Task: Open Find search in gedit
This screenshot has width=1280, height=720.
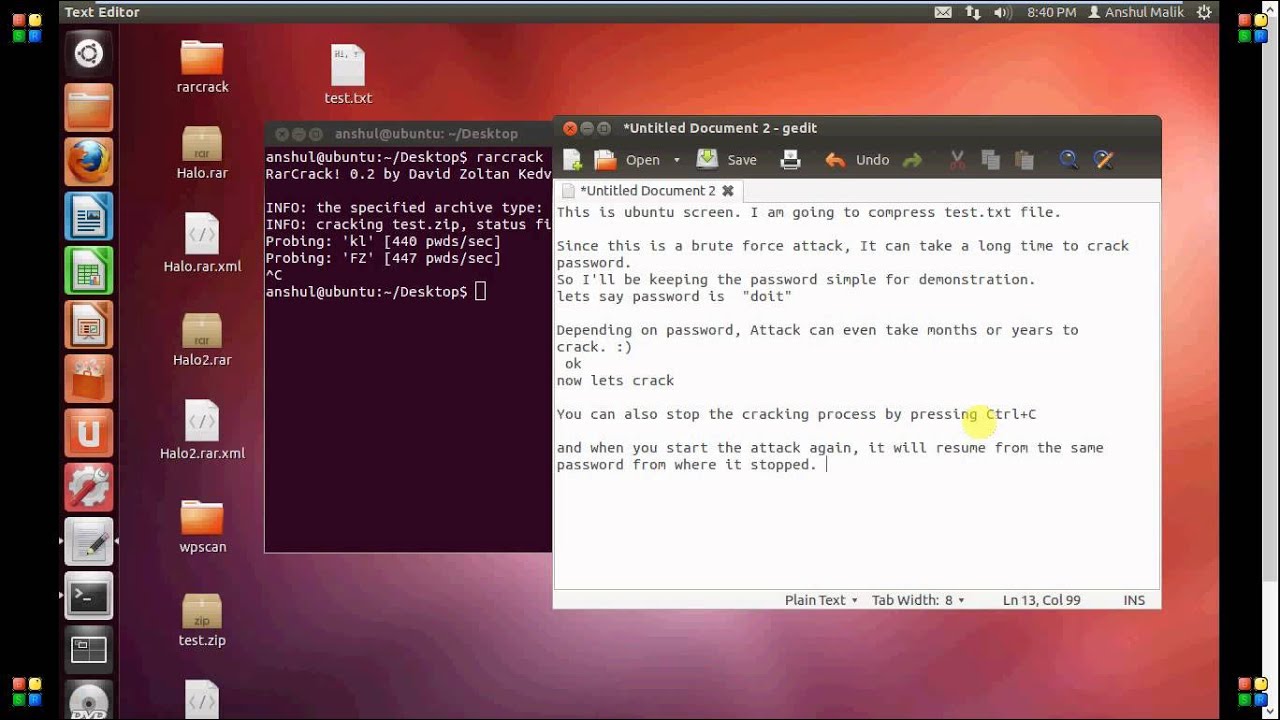Action: point(1069,160)
